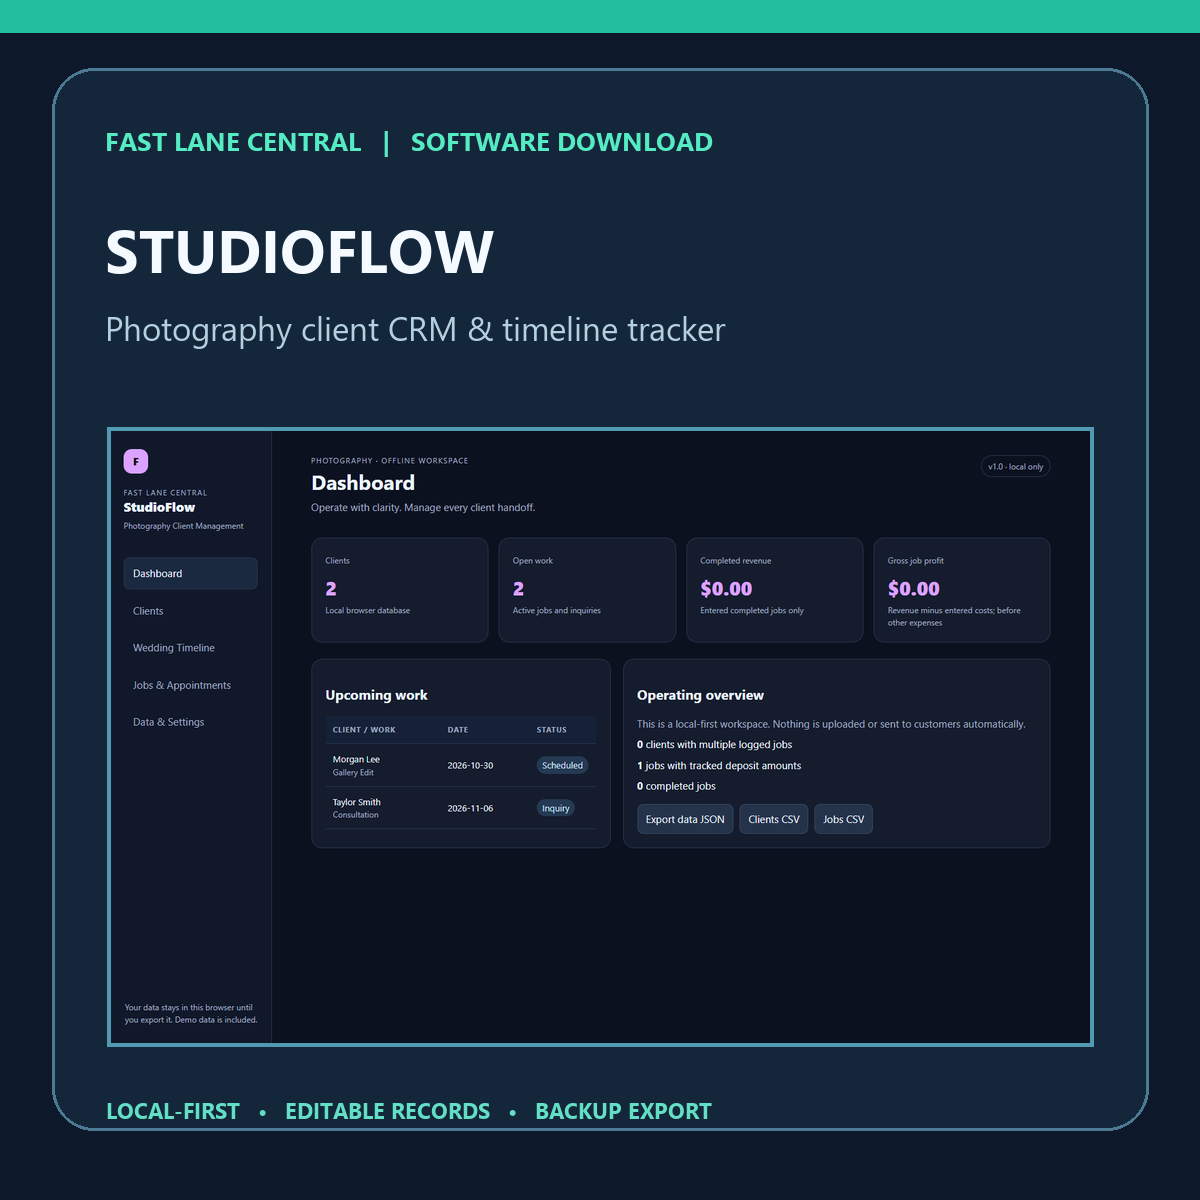
Task: Click the CLIENT / WORK column header
Action: click(x=364, y=730)
